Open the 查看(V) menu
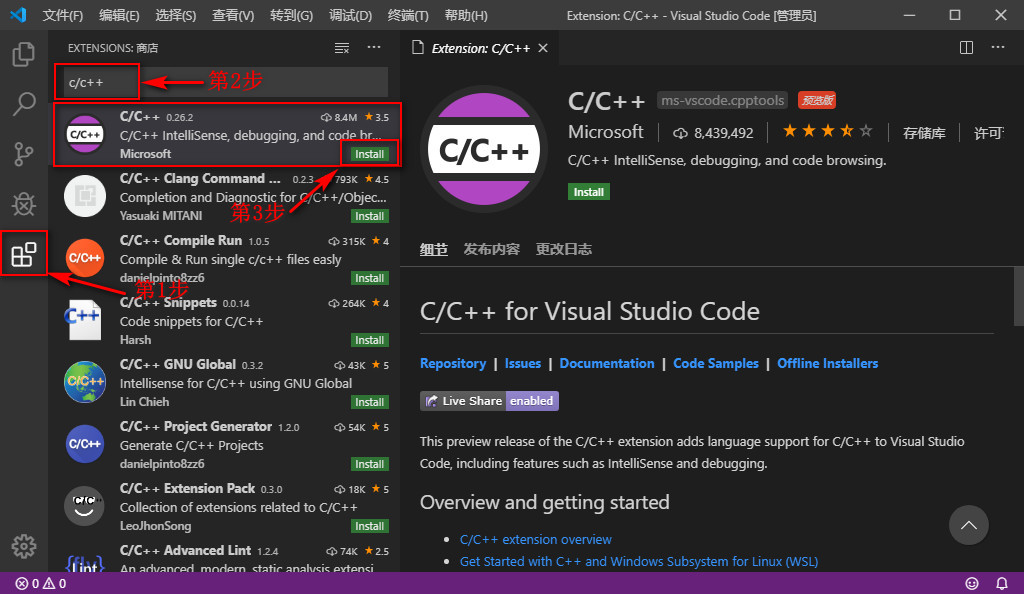1024x594 pixels. point(233,15)
